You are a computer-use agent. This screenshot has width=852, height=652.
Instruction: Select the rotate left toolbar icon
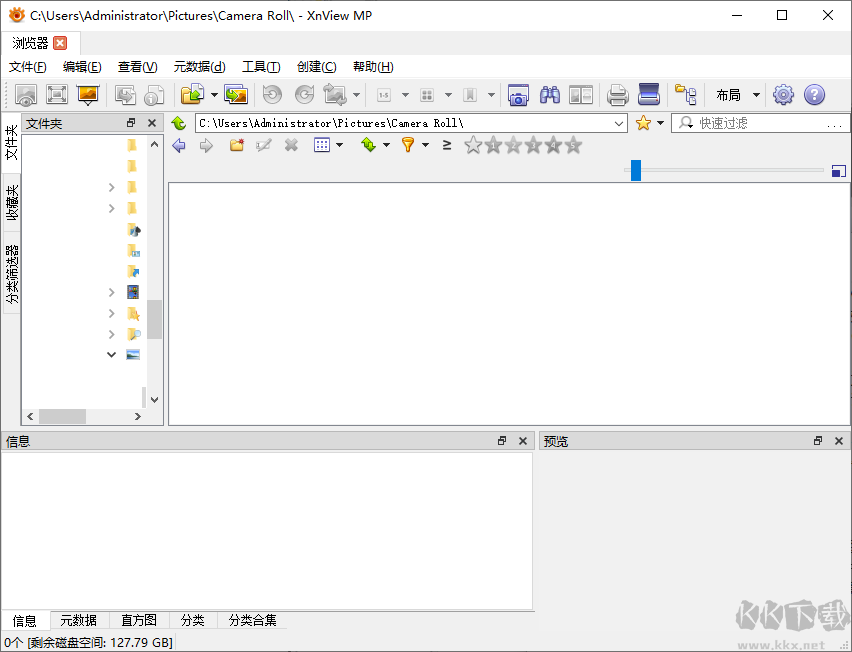pos(272,95)
